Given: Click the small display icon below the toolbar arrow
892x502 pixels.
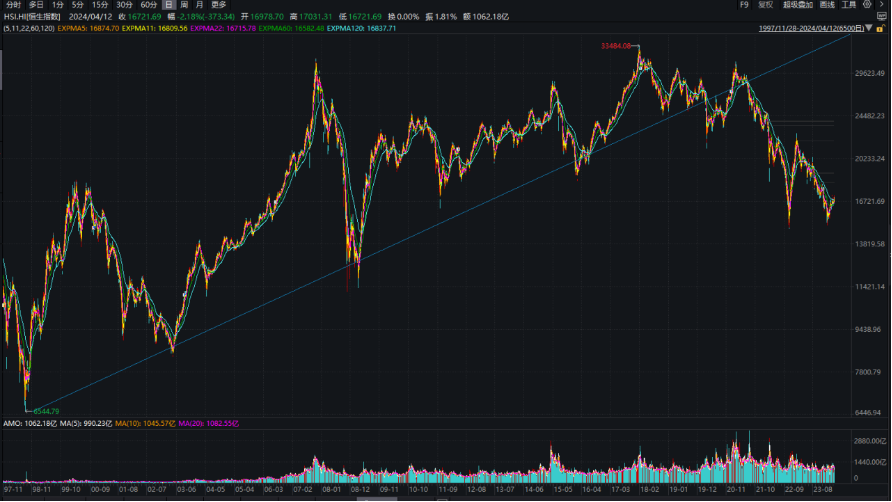Looking at the screenshot, I should pyautogui.click(x=884, y=17).
